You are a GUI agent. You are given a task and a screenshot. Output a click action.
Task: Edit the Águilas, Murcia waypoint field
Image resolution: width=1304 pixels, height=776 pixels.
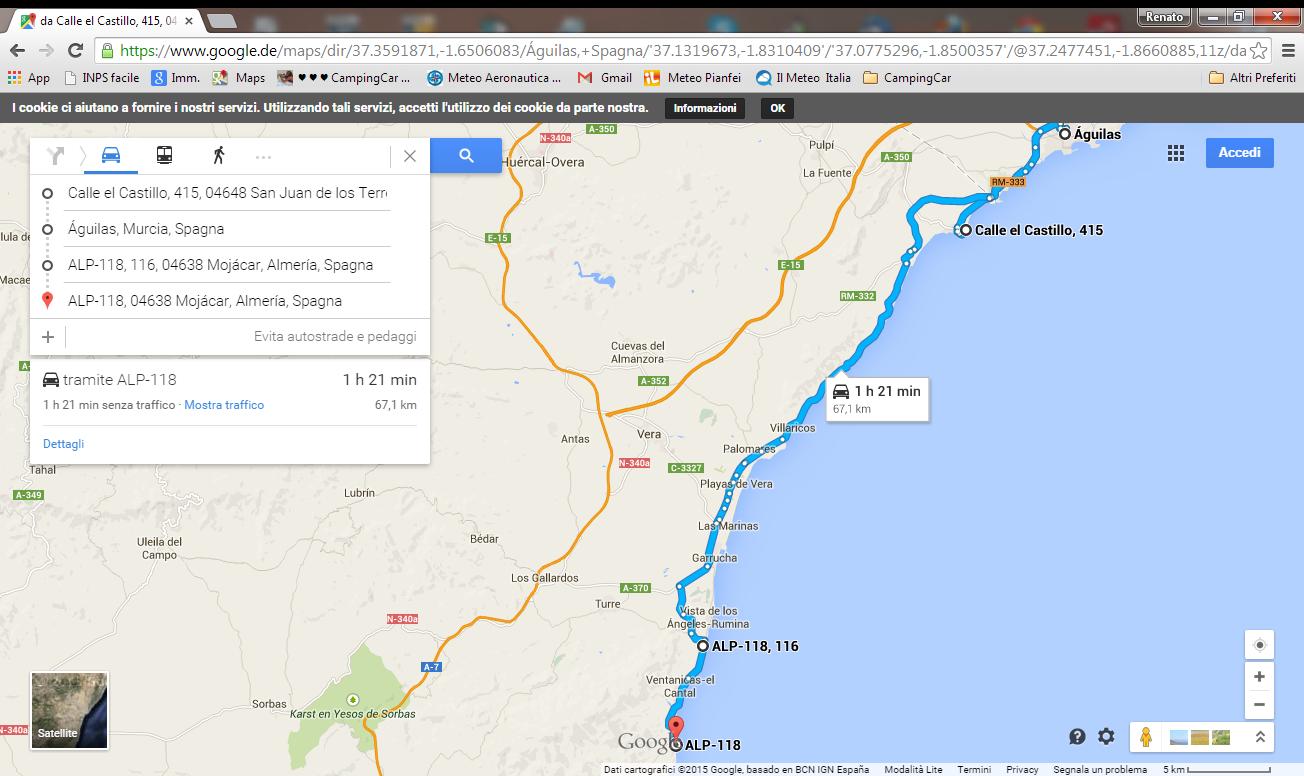228,229
